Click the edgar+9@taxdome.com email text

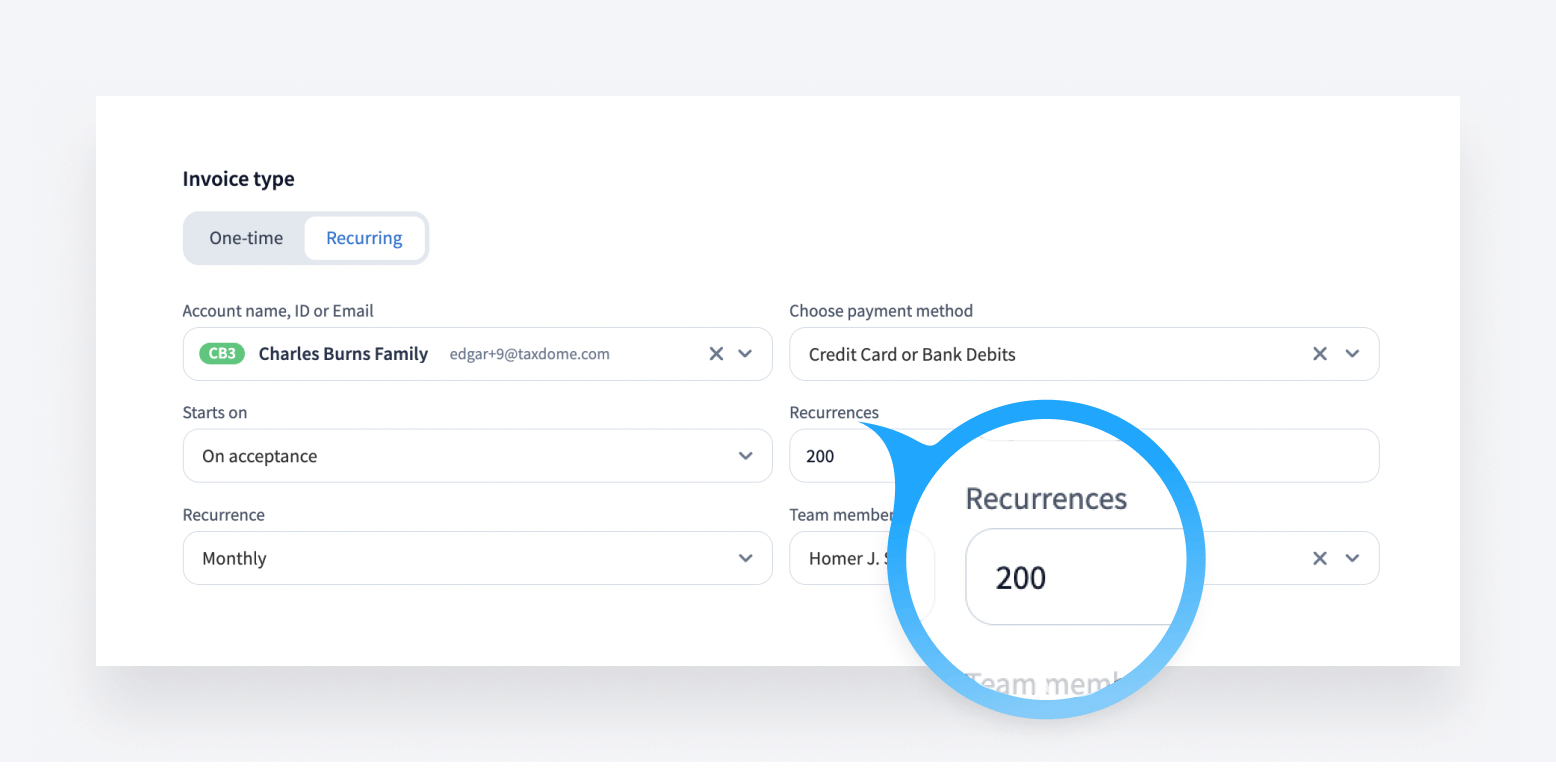click(x=529, y=354)
